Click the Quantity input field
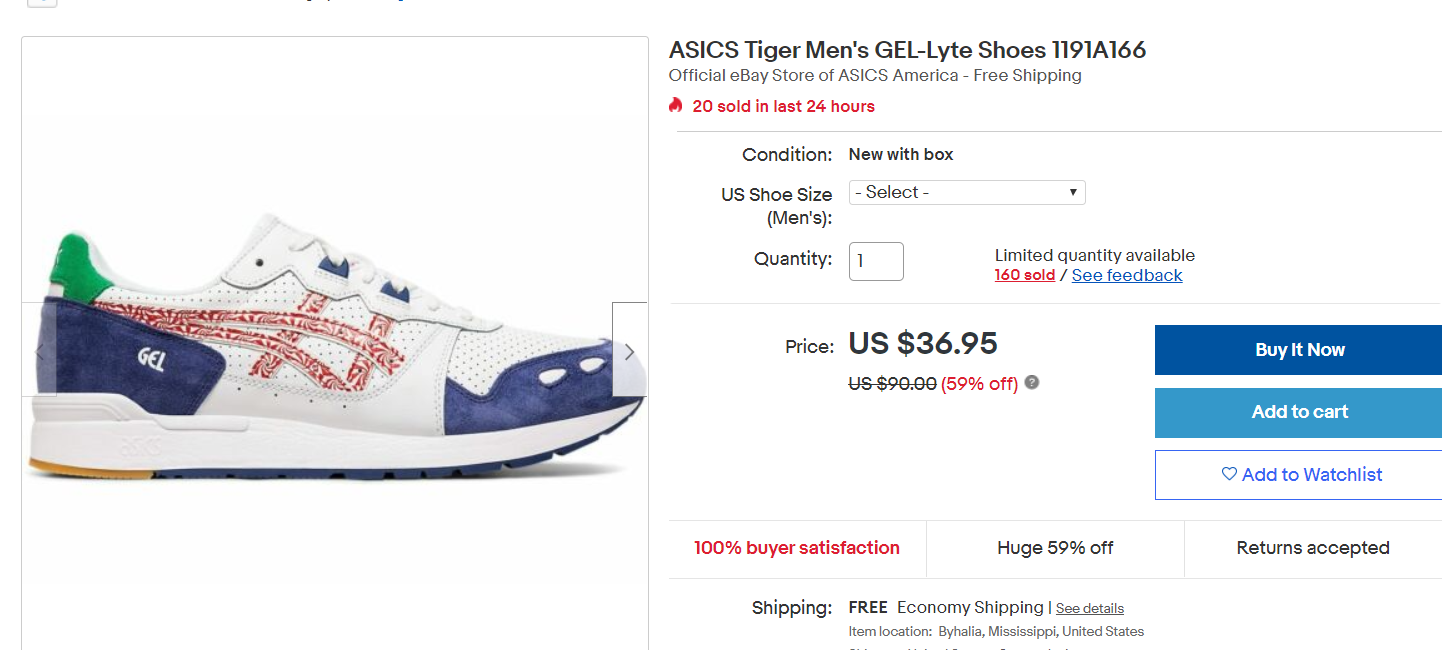The height and width of the screenshot is (650, 1442). pos(876,261)
